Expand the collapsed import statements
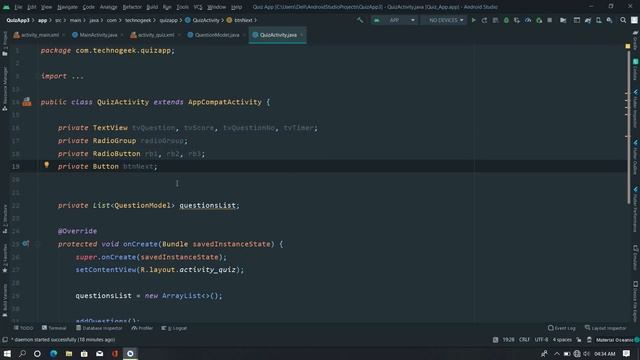 (77, 76)
